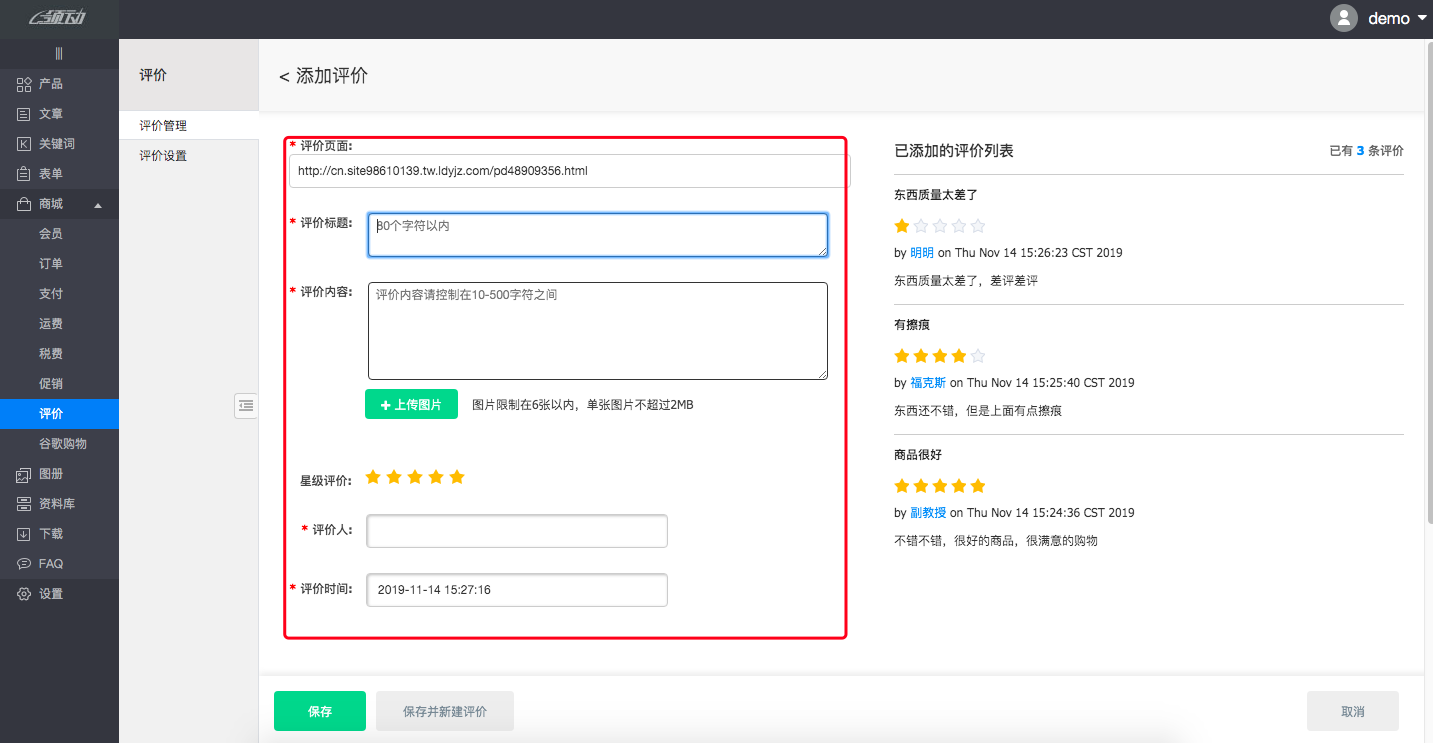Click the Forms (表单) clipboard icon
This screenshot has width=1433, height=743.
pyautogui.click(x=25, y=174)
